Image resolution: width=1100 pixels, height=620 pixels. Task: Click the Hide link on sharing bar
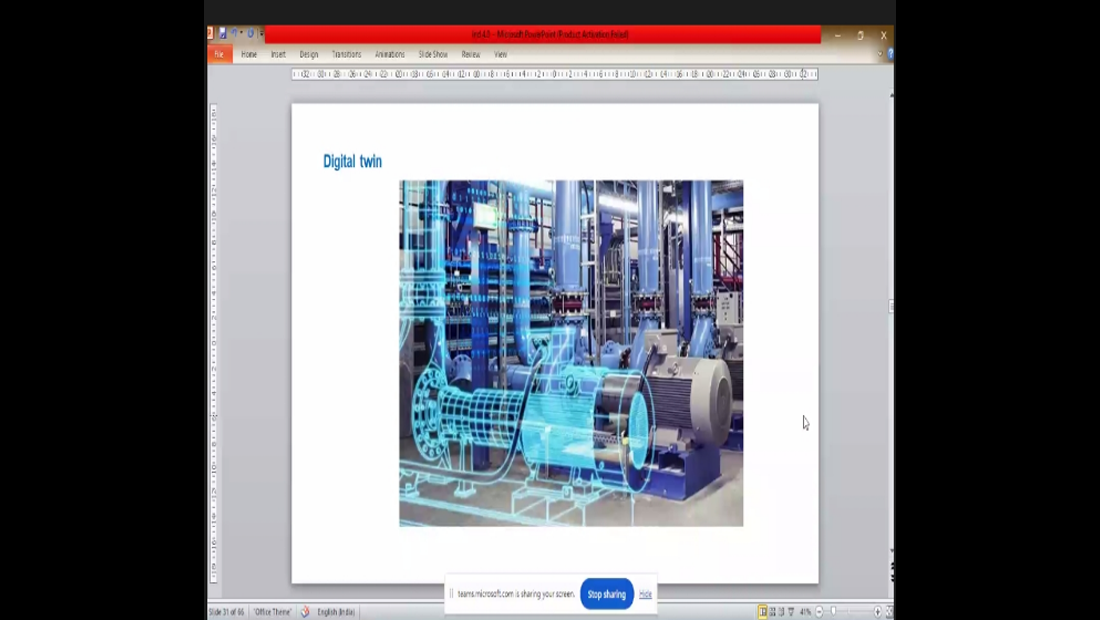point(645,594)
